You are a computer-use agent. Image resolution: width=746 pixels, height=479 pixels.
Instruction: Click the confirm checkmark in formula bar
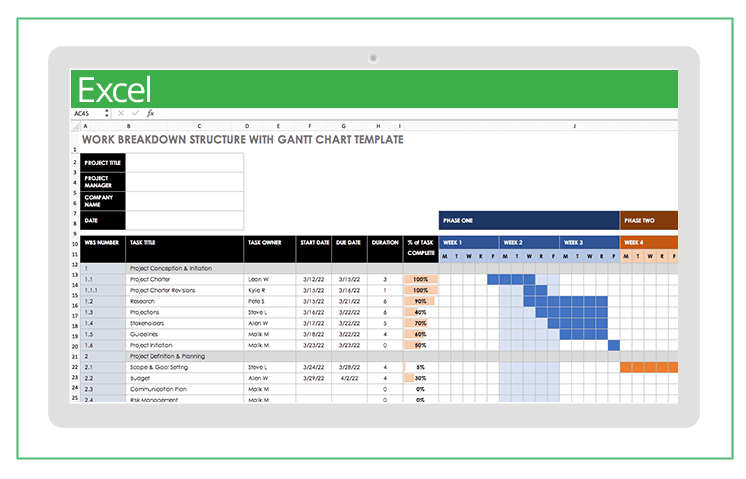click(x=135, y=114)
